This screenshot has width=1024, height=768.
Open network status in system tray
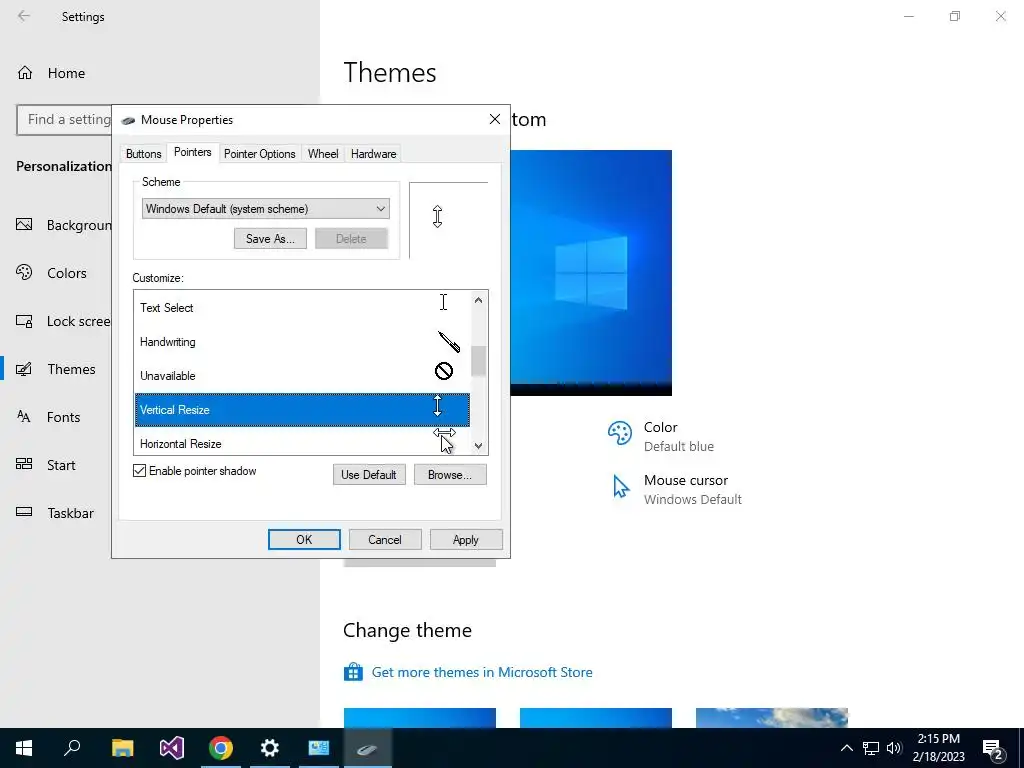871,748
